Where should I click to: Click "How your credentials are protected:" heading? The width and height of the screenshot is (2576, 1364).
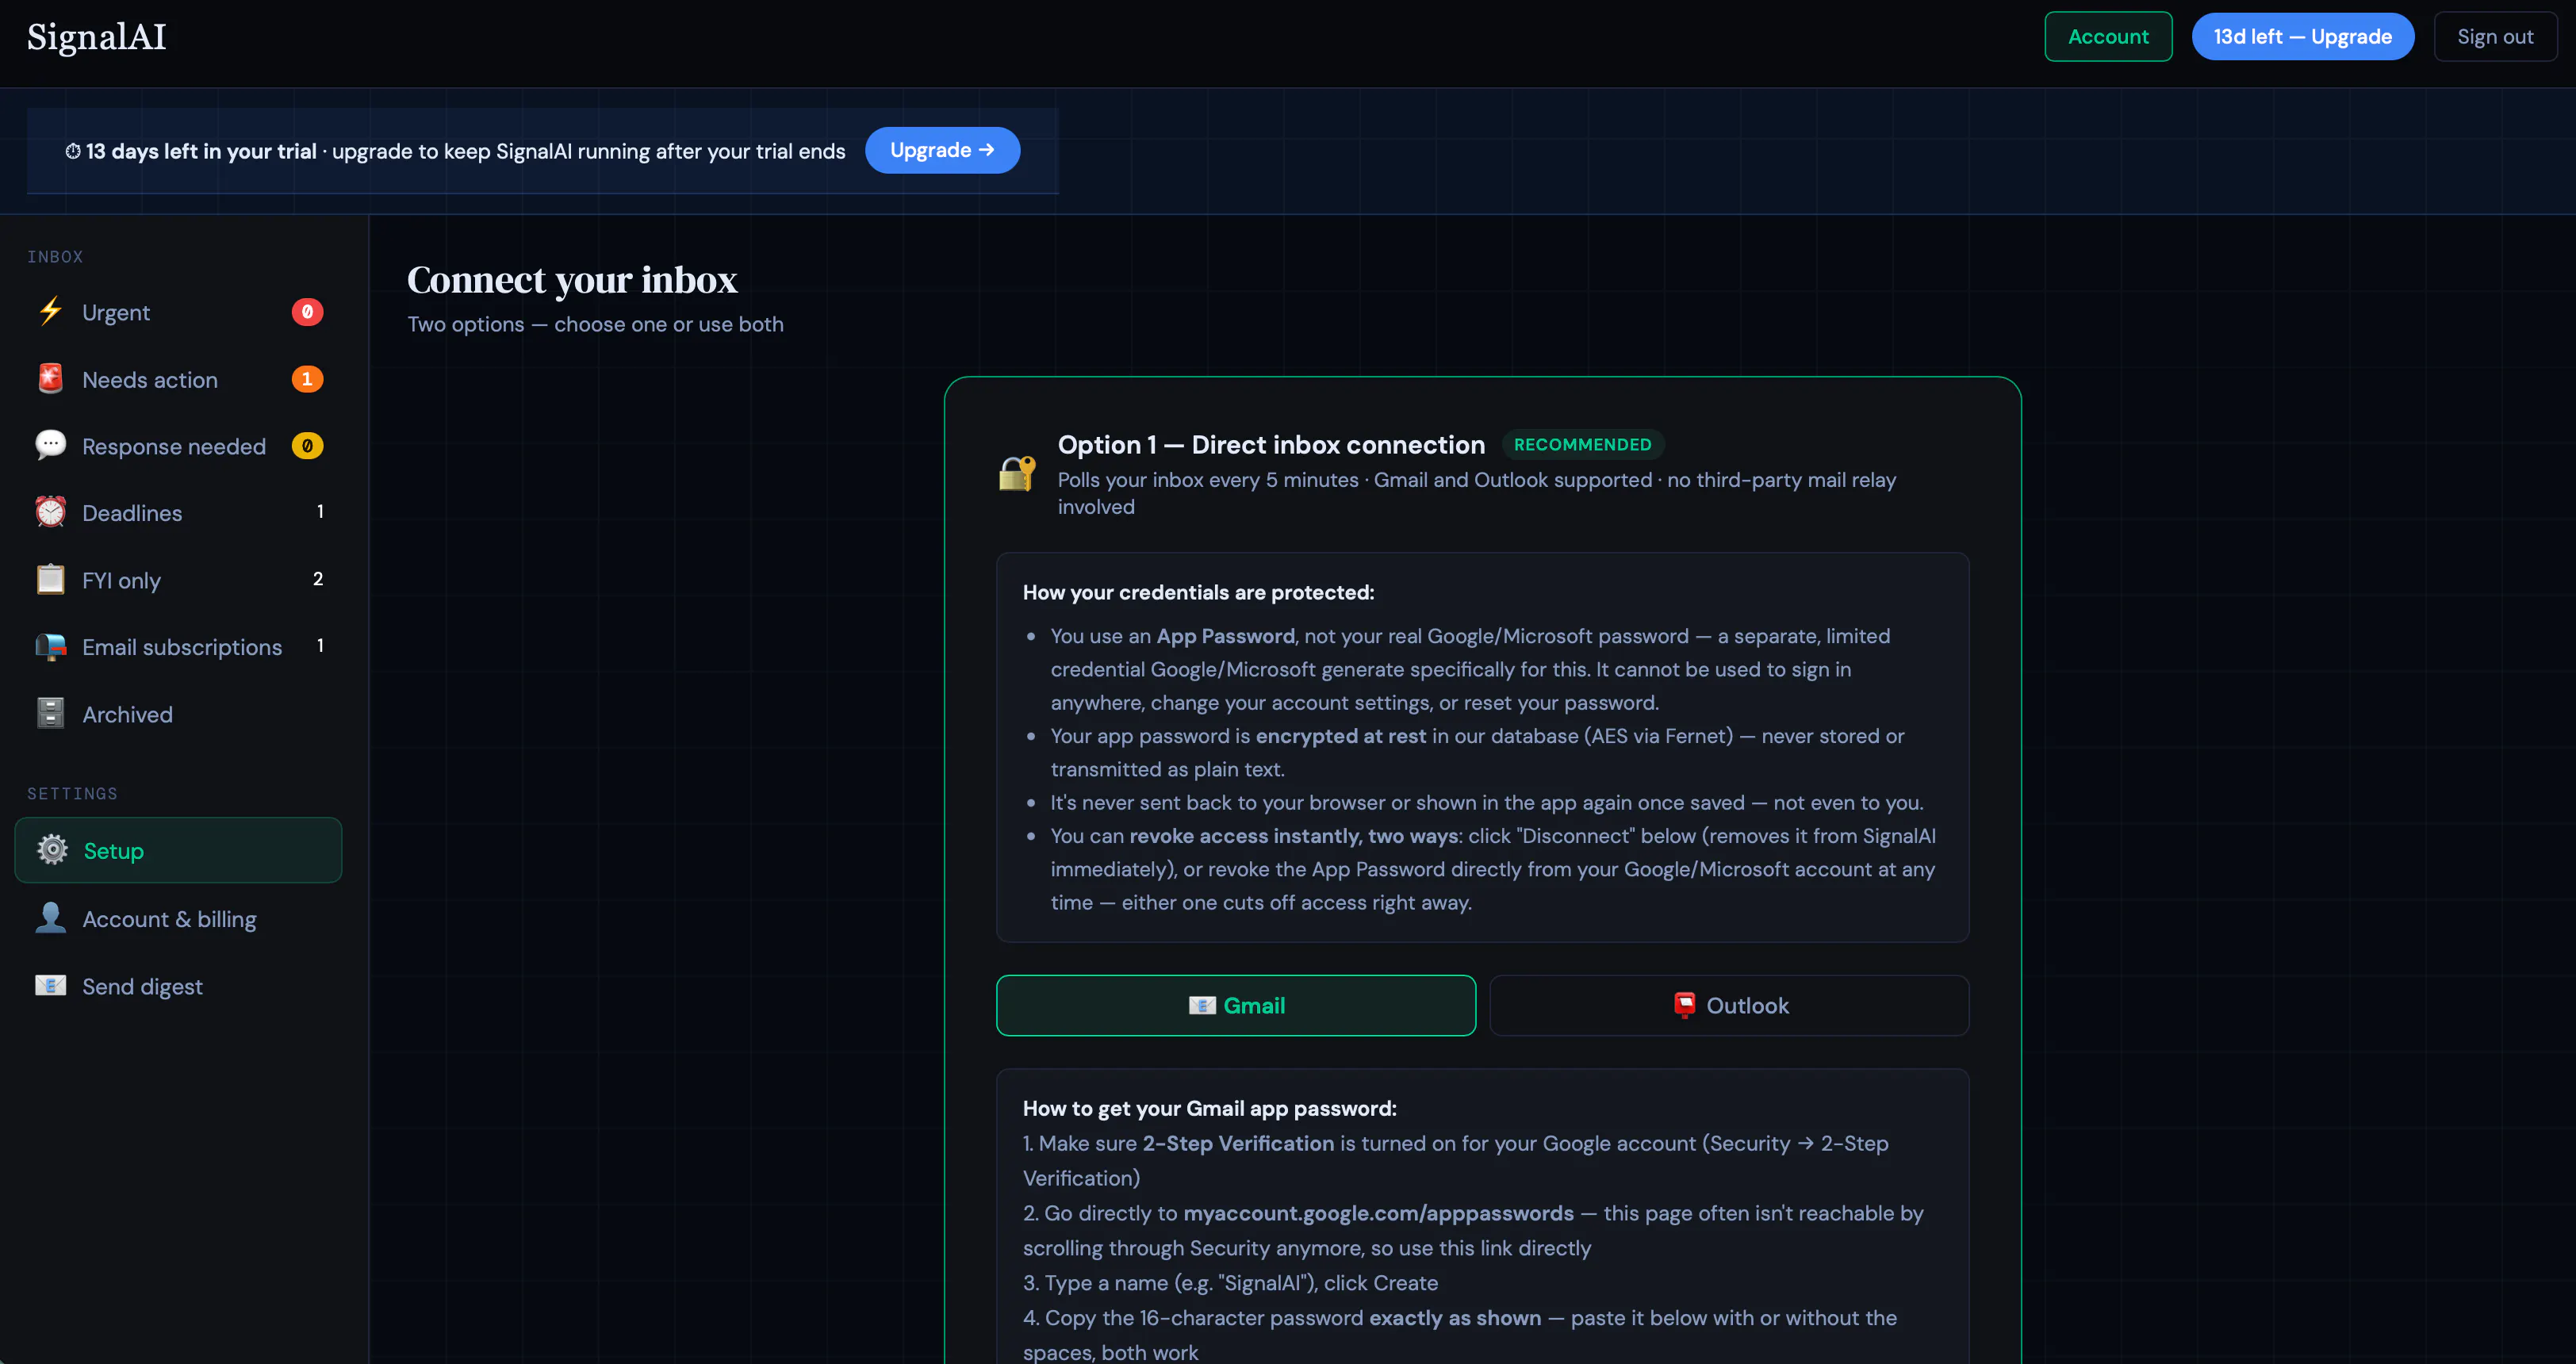[1198, 592]
